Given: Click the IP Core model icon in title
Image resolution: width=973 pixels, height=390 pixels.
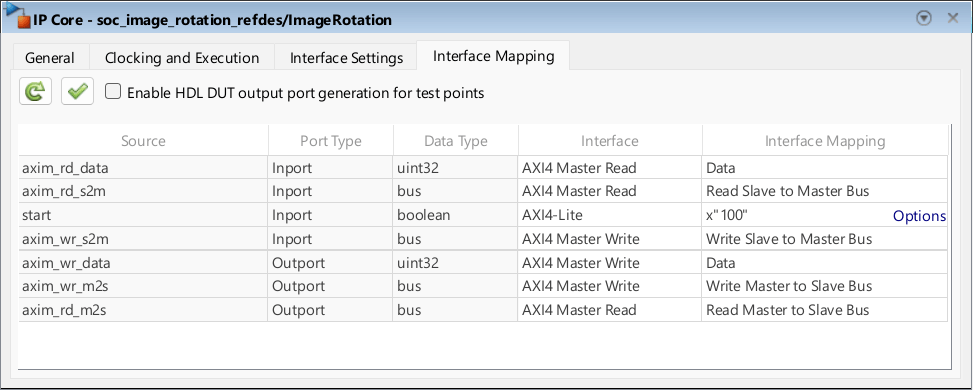Looking at the screenshot, I should 17,16.
